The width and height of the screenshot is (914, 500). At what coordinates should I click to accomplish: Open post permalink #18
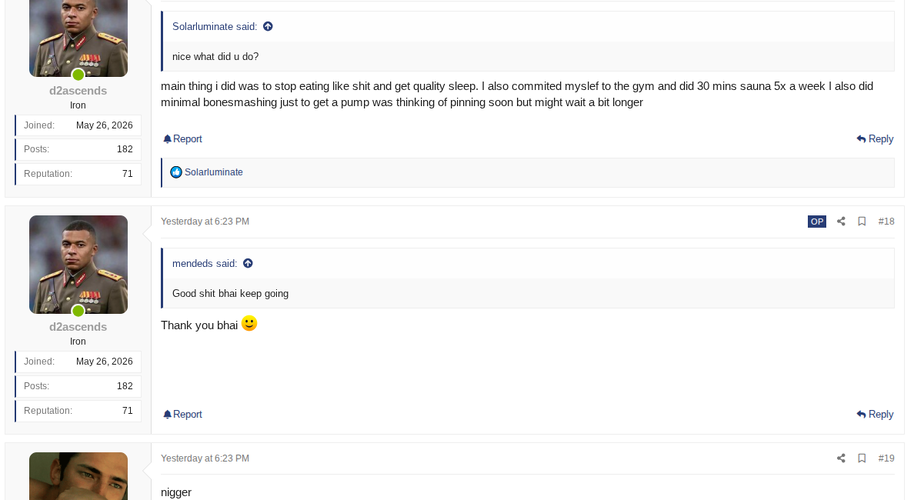click(x=886, y=221)
